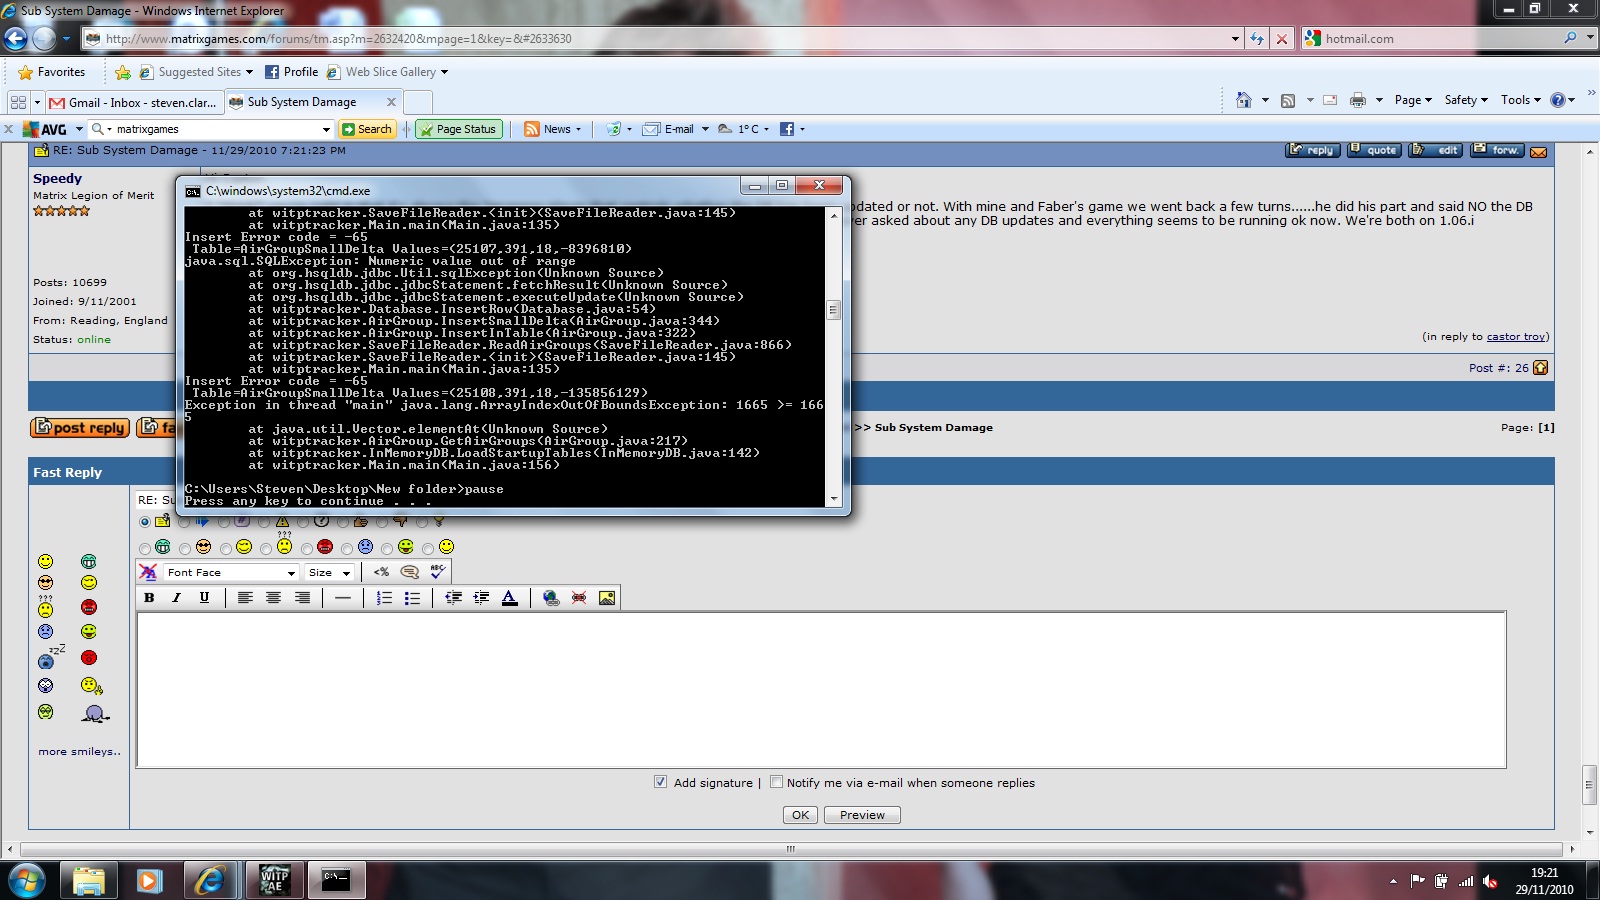This screenshot has width=1600, height=900.
Task: Select the note message icon radio button
Action: point(145,522)
